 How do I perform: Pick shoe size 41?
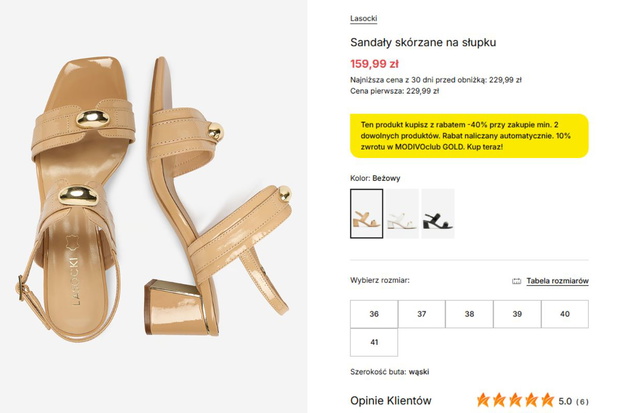pos(374,342)
